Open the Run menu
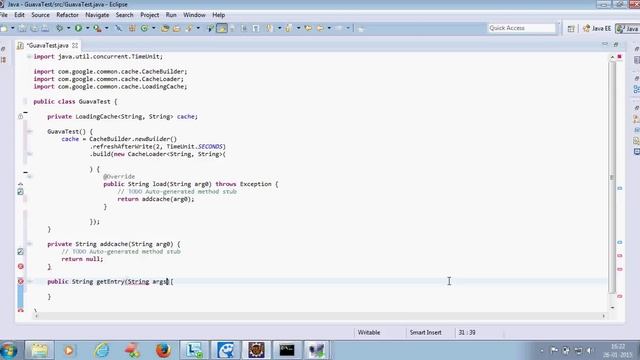640x360 pixels. click(171, 15)
